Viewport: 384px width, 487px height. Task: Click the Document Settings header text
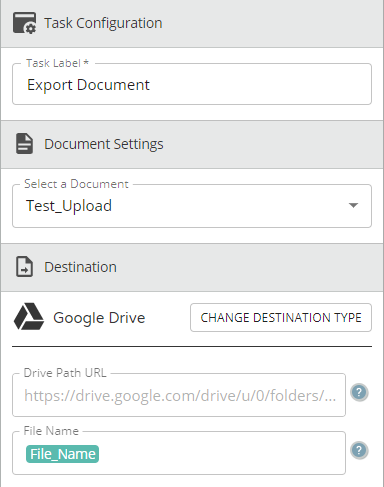click(104, 144)
